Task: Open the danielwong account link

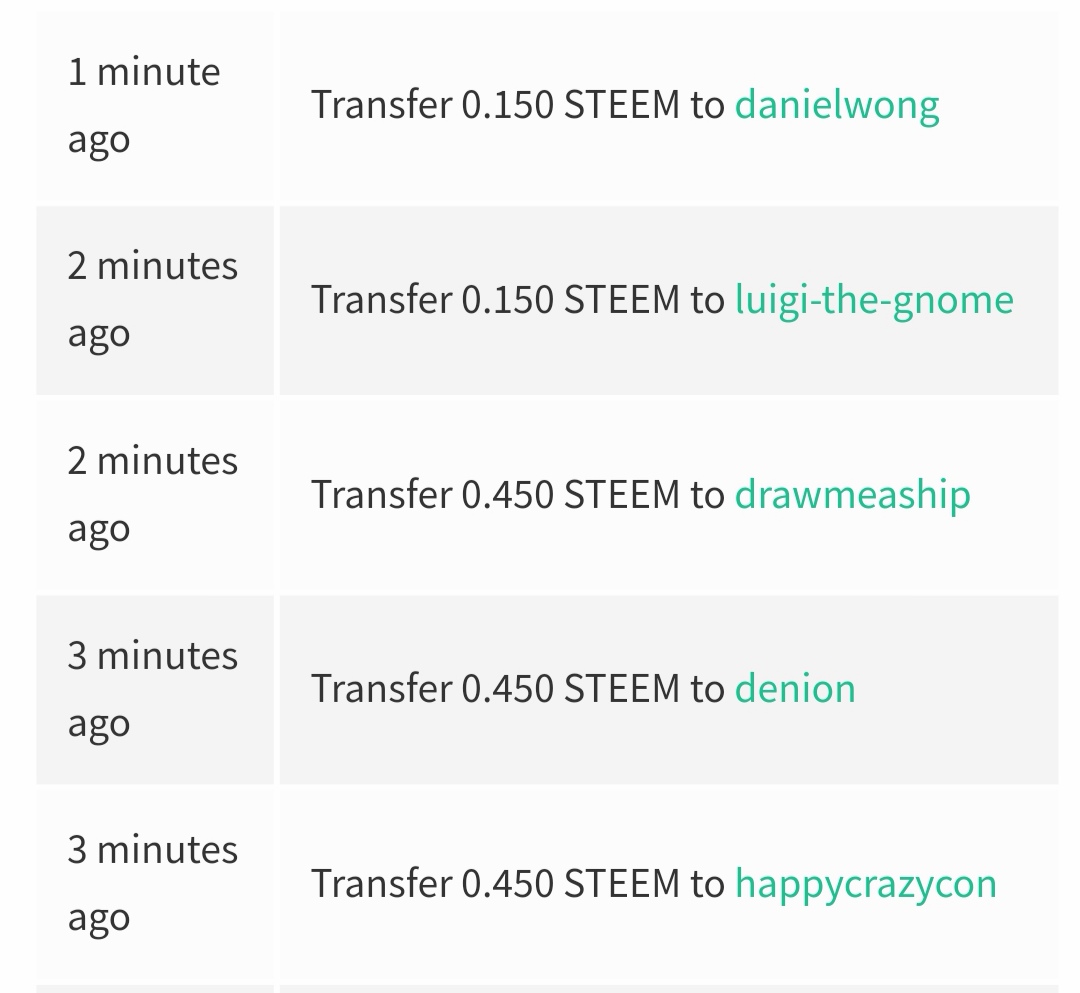Action: (837, 105)
